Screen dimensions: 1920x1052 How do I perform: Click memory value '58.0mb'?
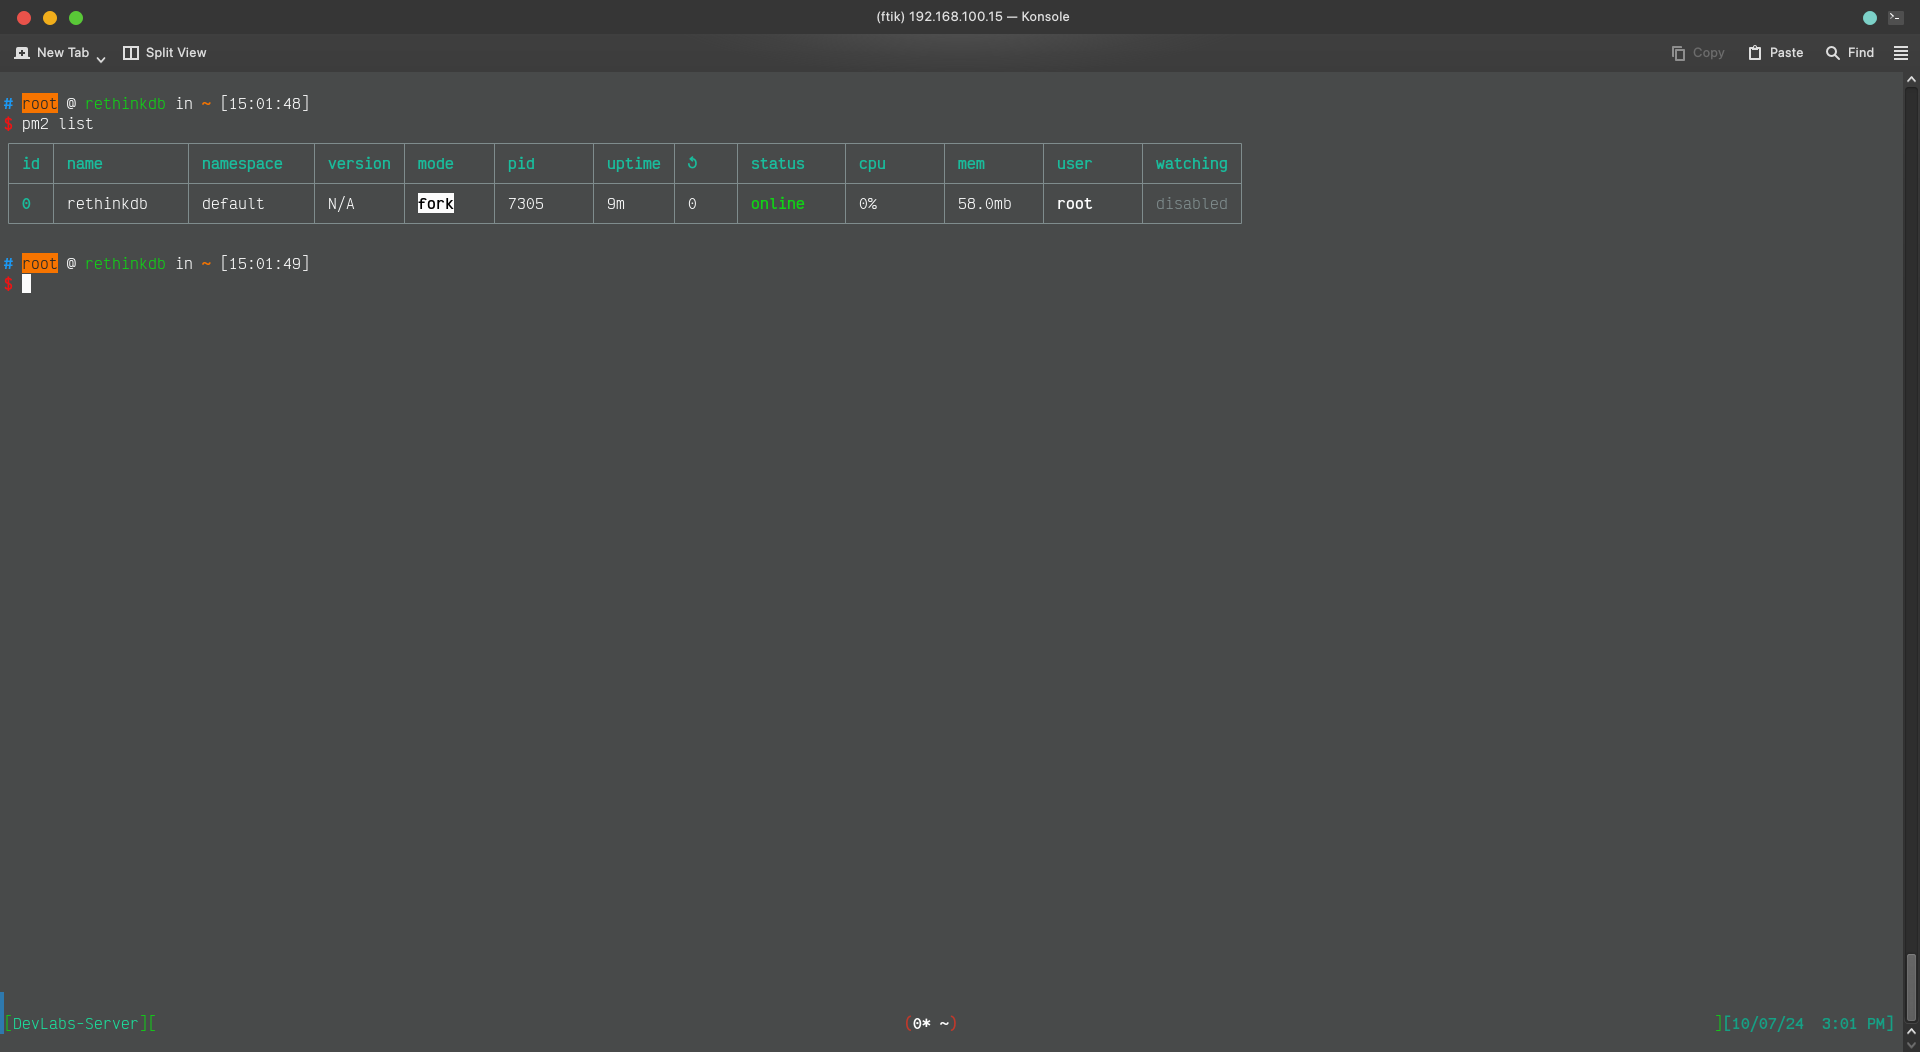[x=984, y=204]
